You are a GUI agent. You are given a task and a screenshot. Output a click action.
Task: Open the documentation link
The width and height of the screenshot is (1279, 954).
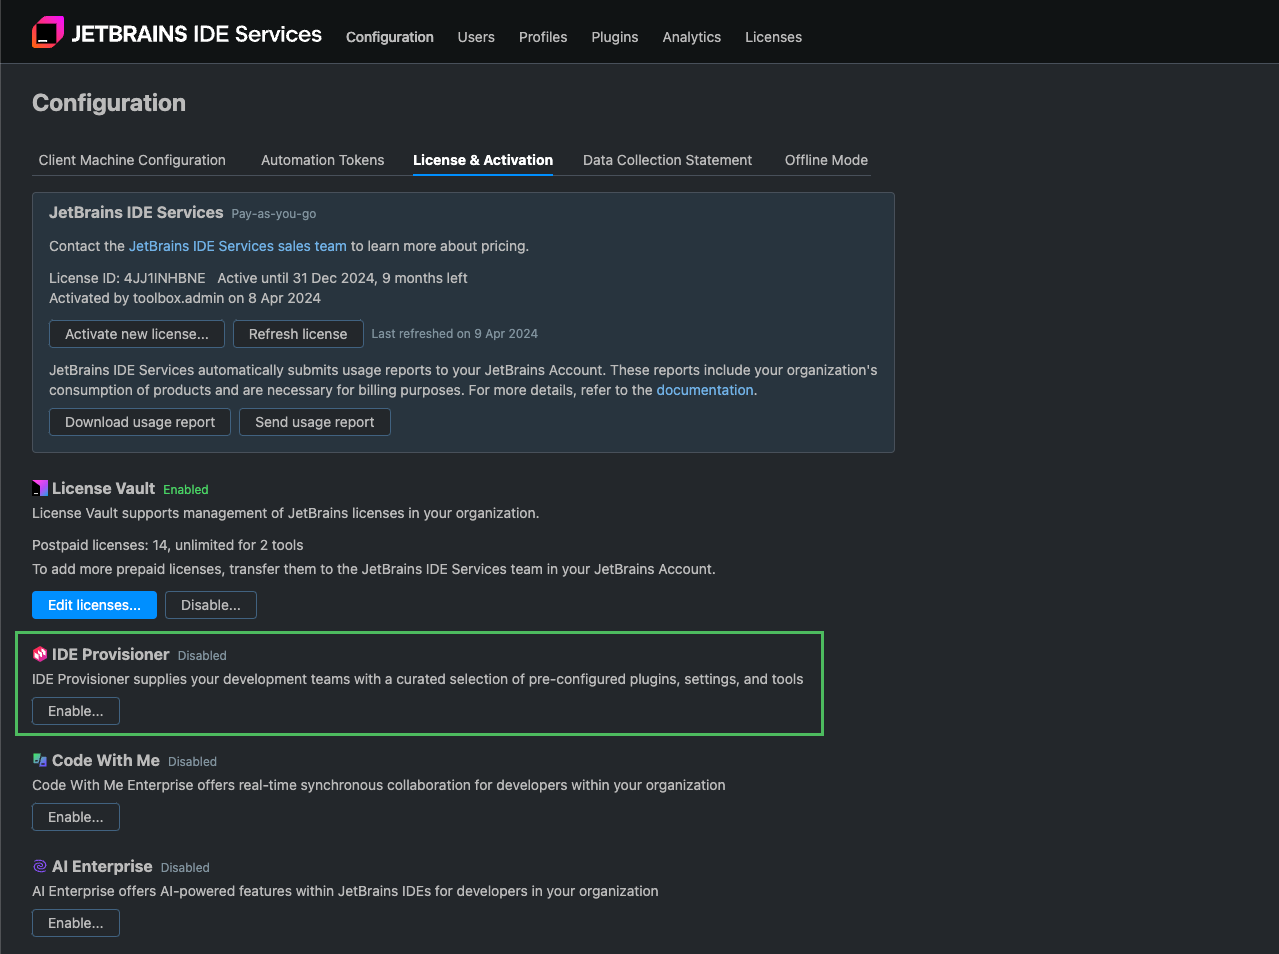click(705, 390)
